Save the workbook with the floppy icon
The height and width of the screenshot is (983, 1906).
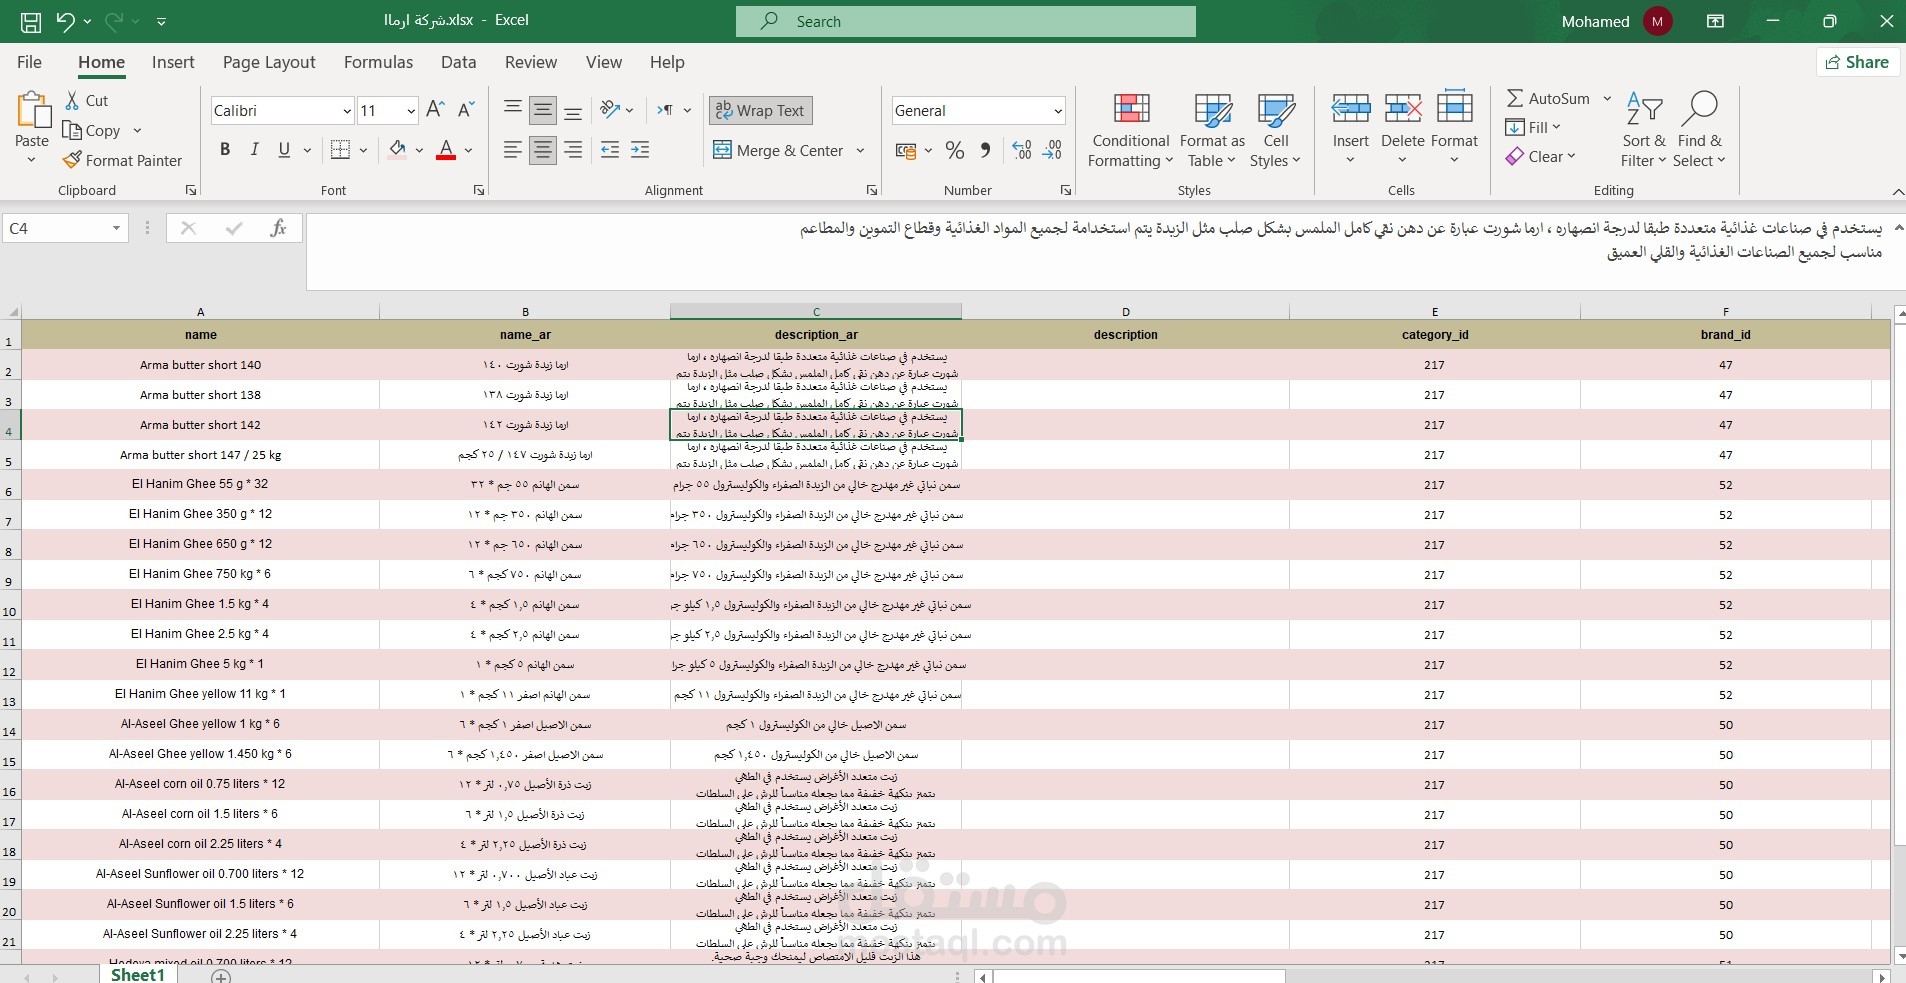tap(31, 21)
